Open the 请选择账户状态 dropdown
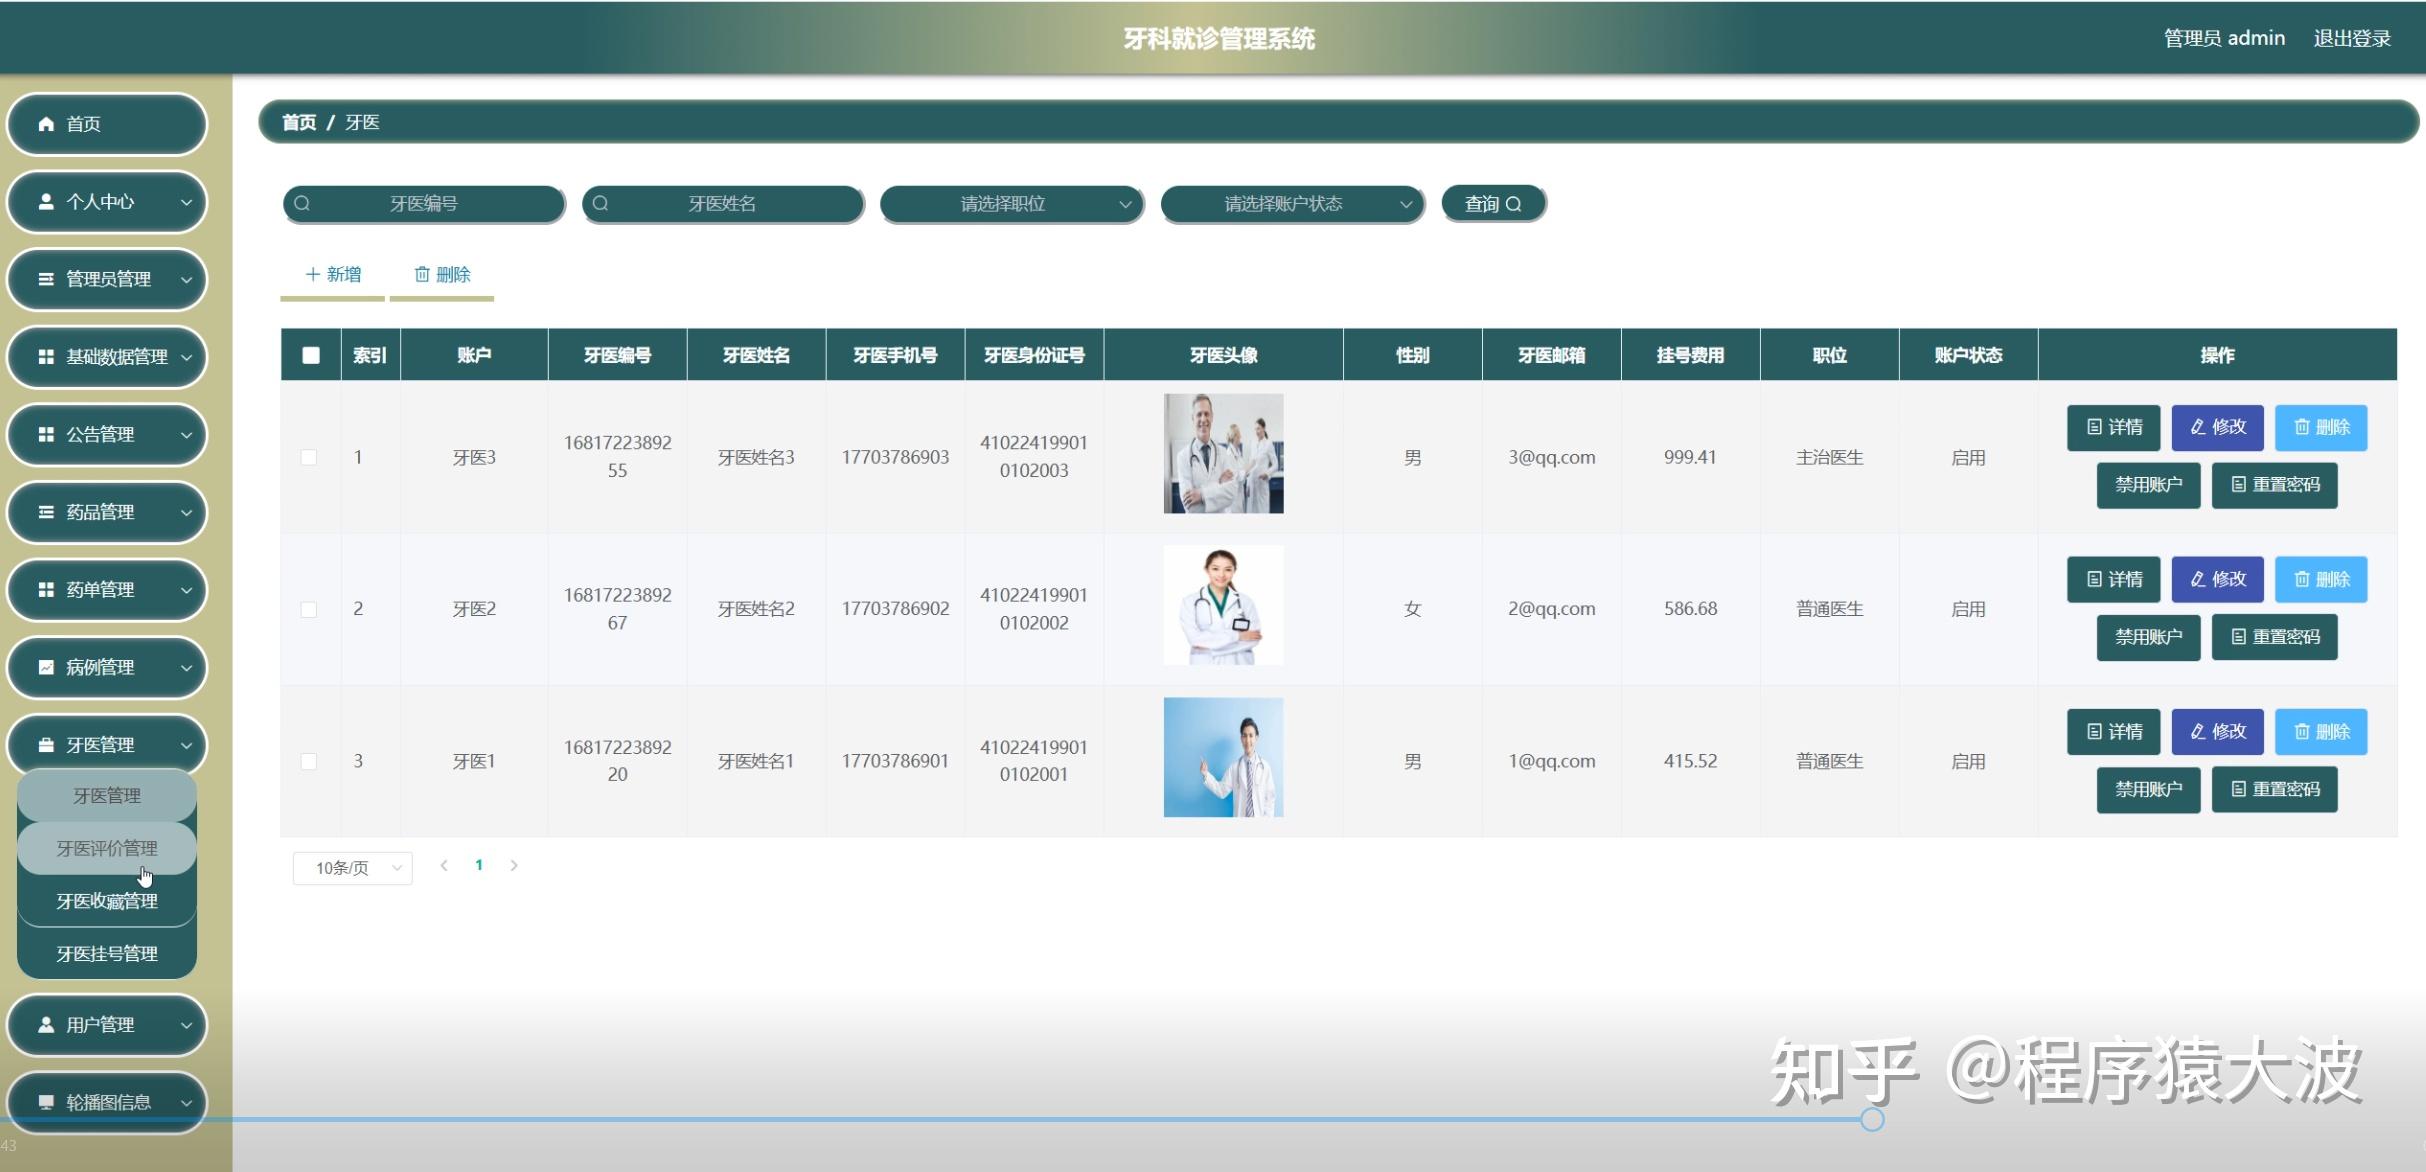The image size is (2426, 1172). tap(1291, 204)
